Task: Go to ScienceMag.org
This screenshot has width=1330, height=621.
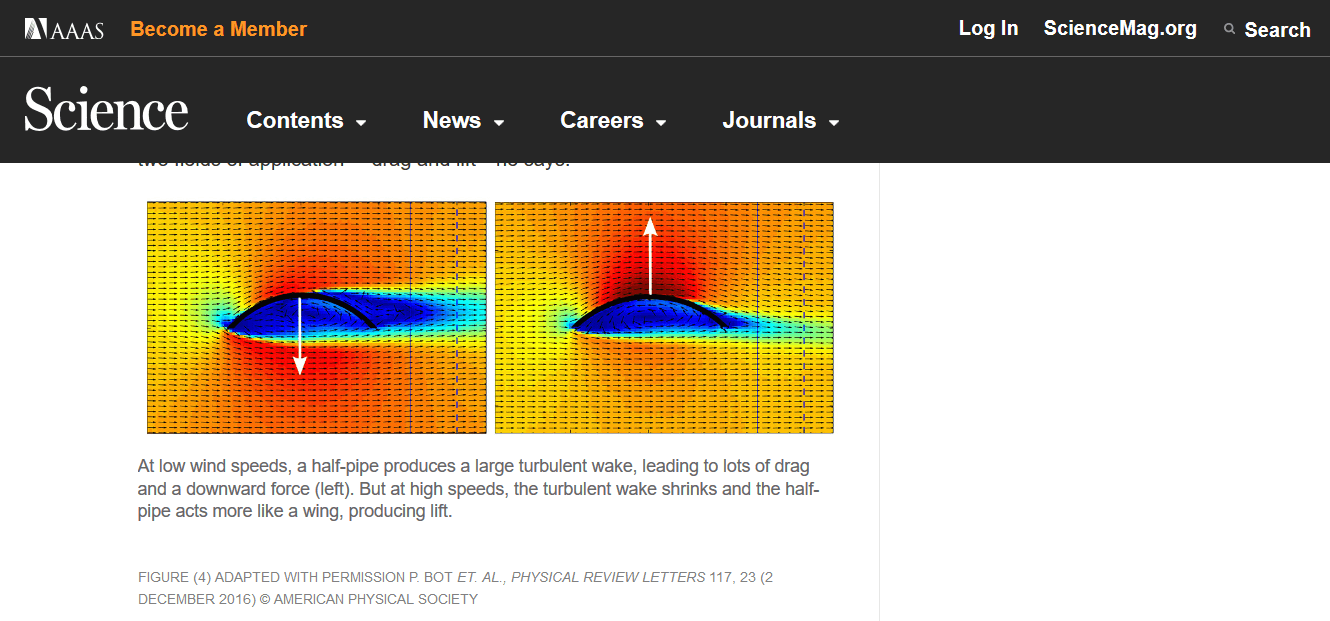Action: click(x=1120, y=28)
